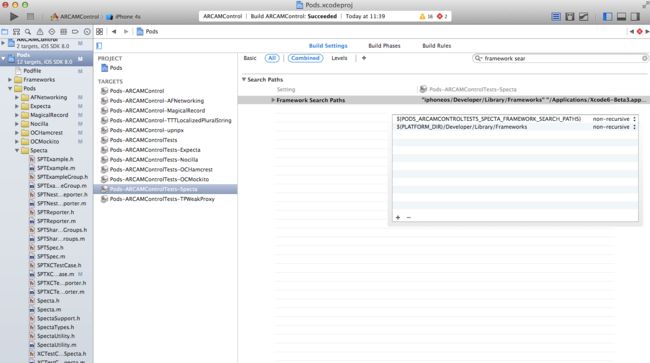This screenshot has height=363, width=650.
Task: Add a new search path entry
Action: pos(398,217)
